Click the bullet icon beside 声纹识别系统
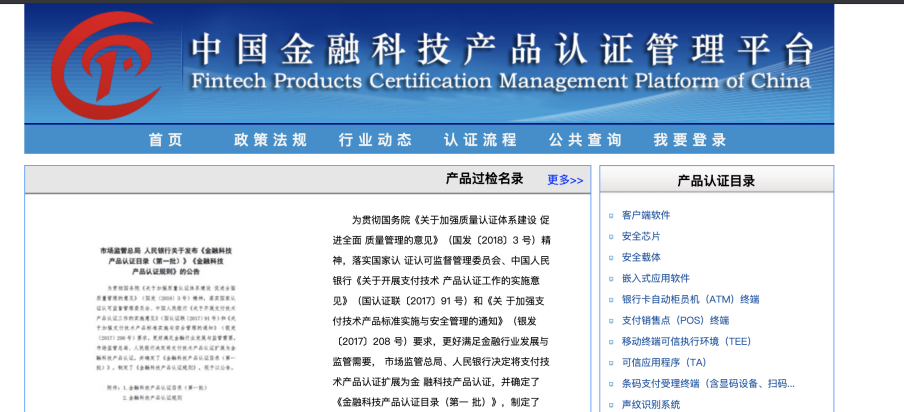Screen dimensions: 904x412 pos(611,405)
